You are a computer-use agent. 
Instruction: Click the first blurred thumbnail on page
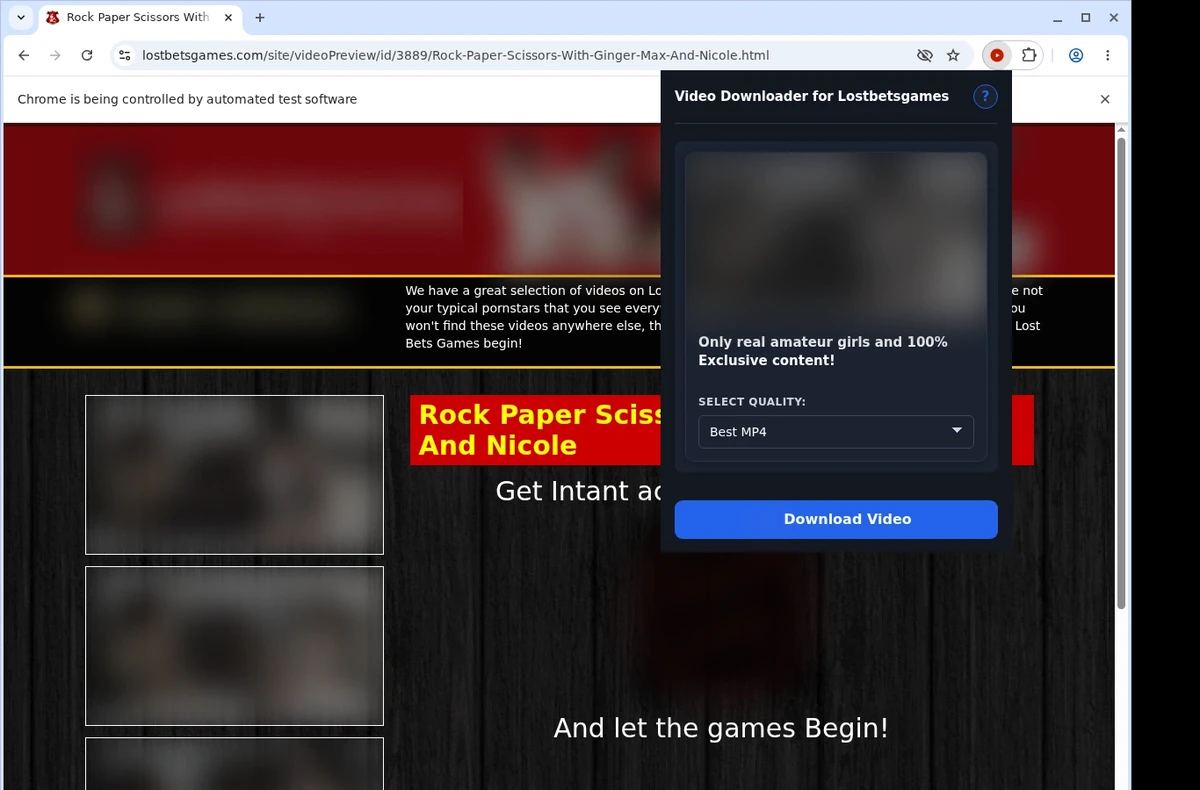point(234,474)
